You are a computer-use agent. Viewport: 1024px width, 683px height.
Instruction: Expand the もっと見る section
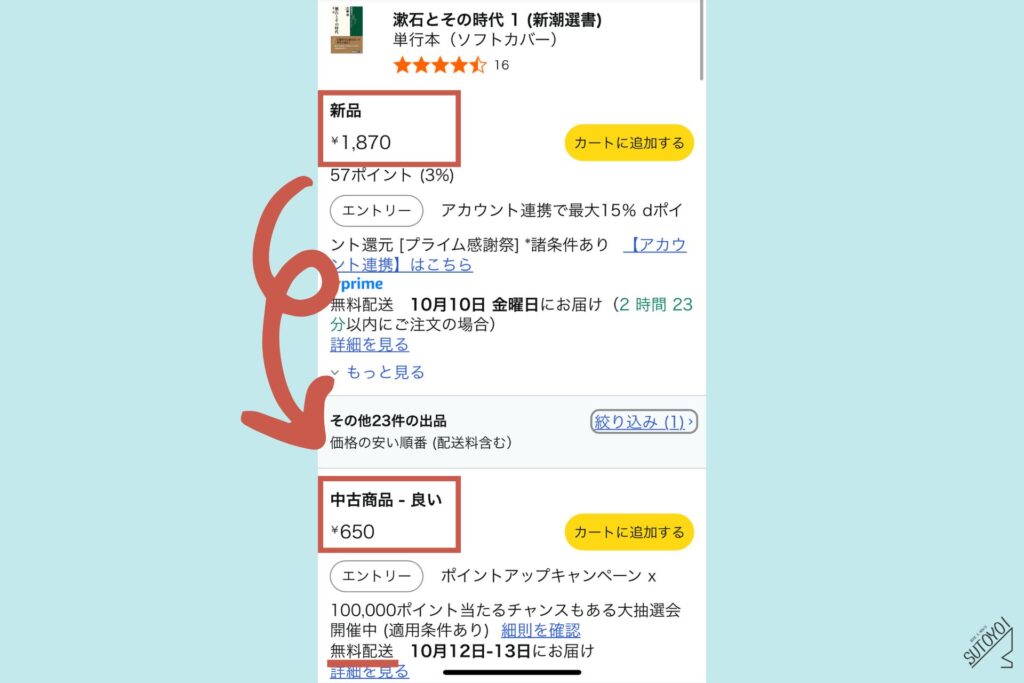(x=385, y=372)
